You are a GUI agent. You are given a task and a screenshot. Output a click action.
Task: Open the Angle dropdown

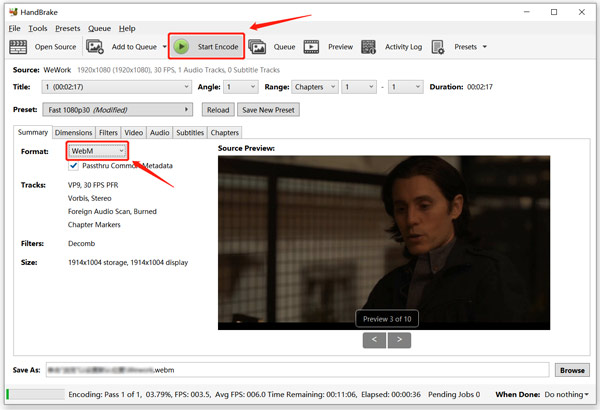pos(241,87)
